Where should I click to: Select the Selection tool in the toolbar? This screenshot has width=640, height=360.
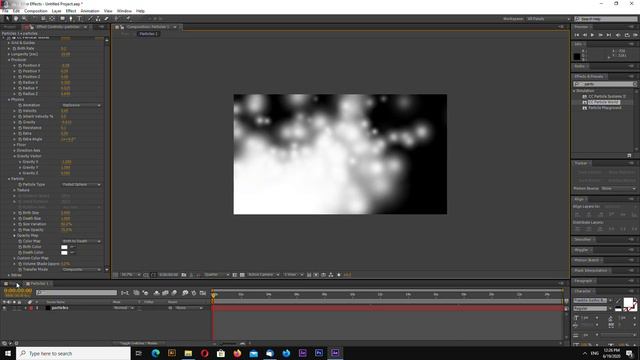[x=7, y=19]
